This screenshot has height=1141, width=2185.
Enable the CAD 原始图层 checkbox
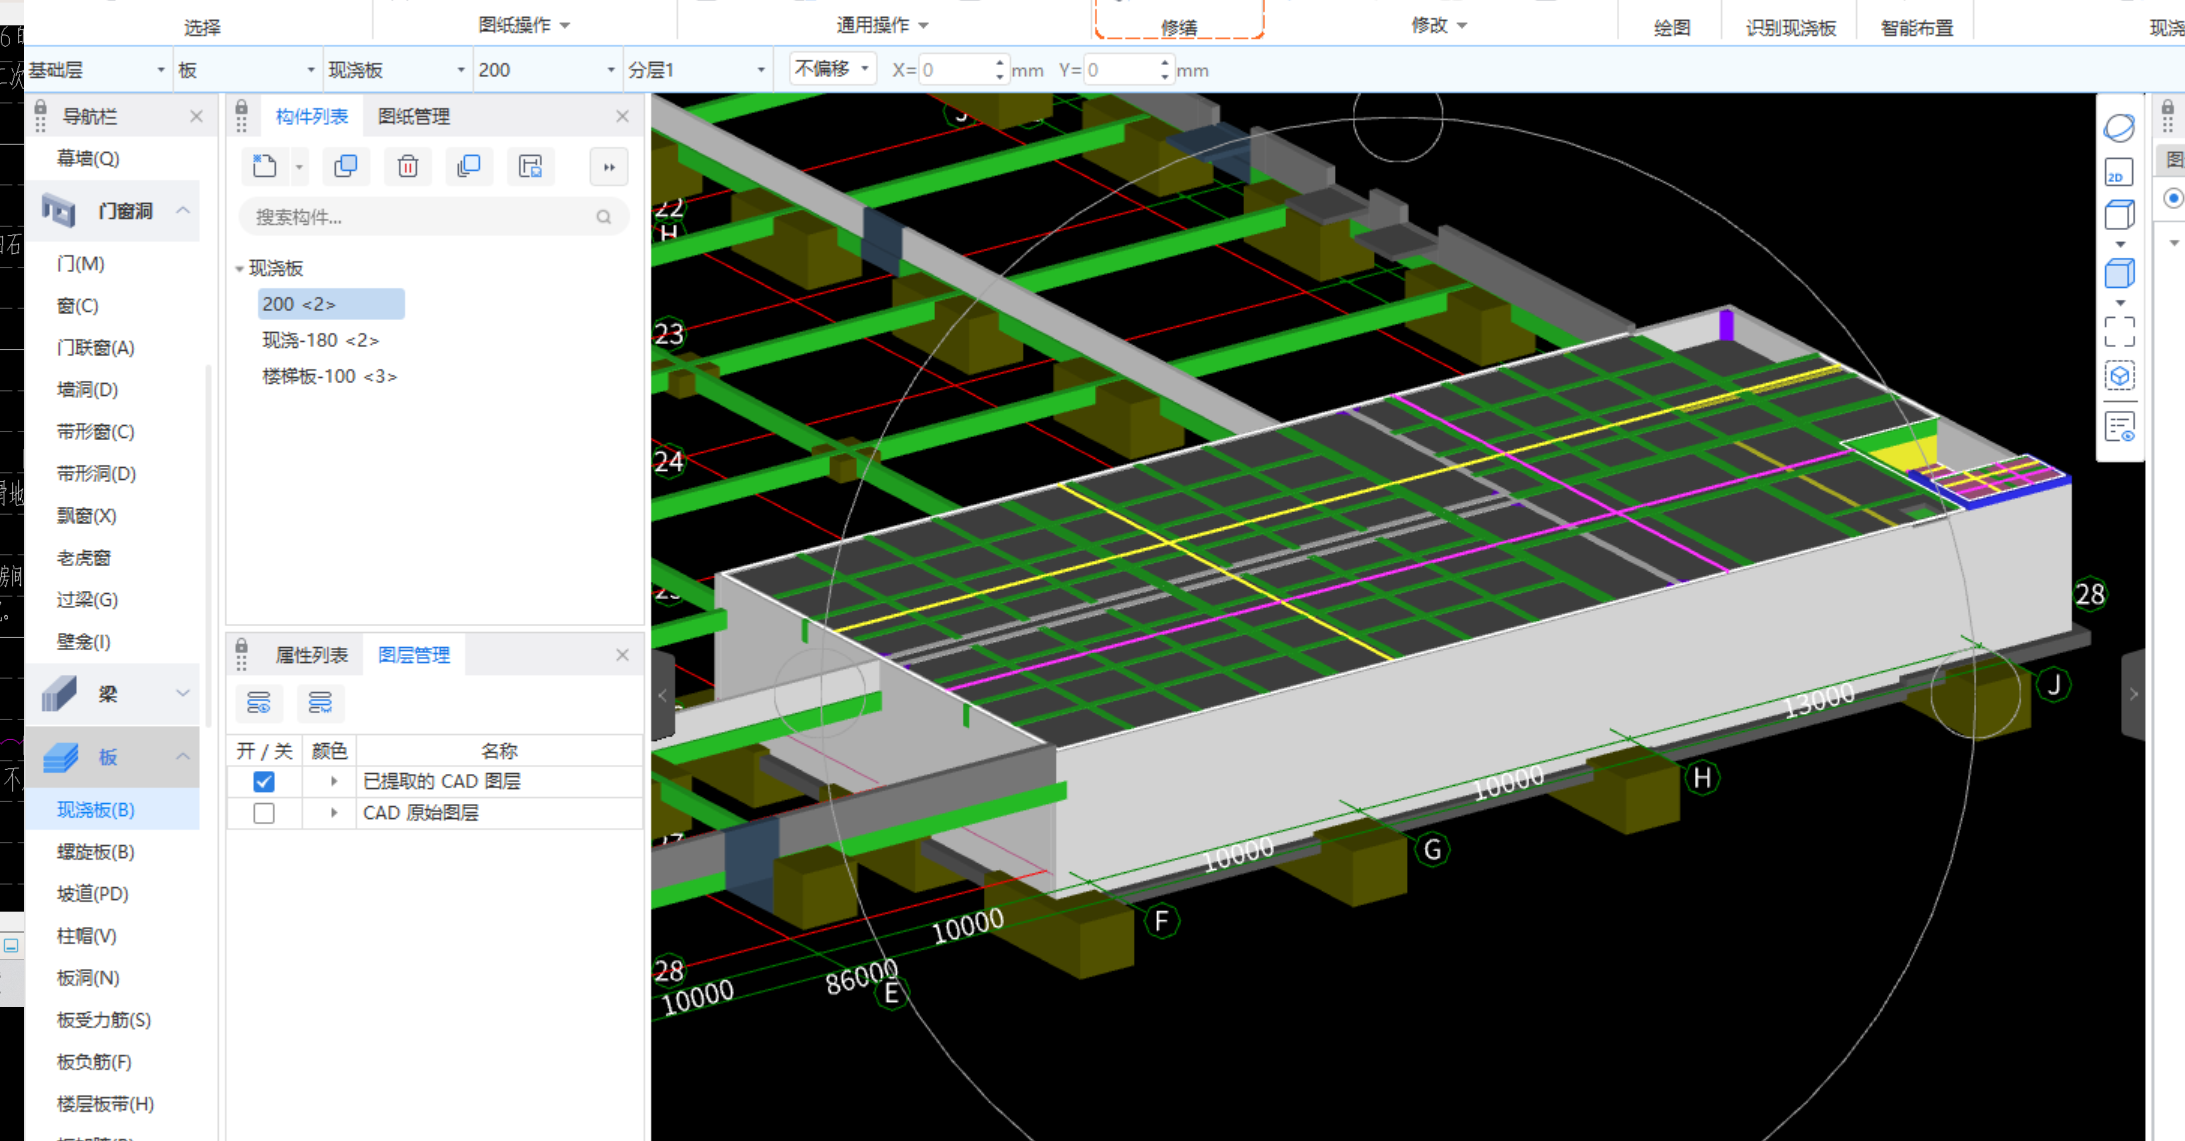click(x=264, y=813)
